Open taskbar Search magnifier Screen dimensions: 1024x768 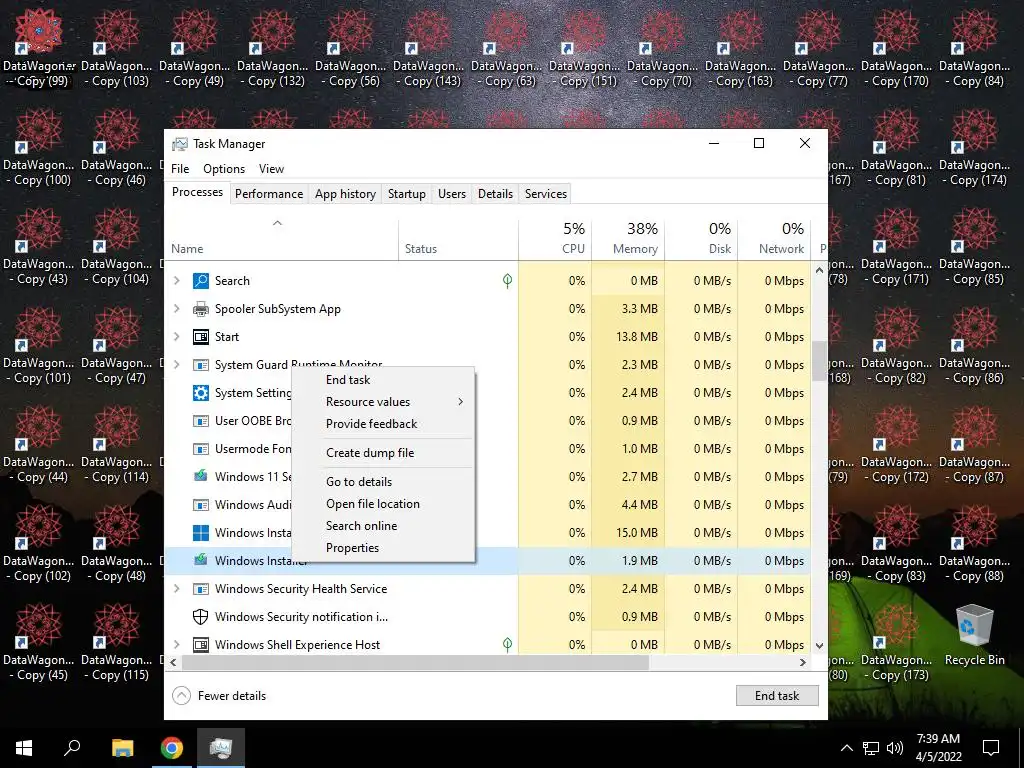[72, 747]
